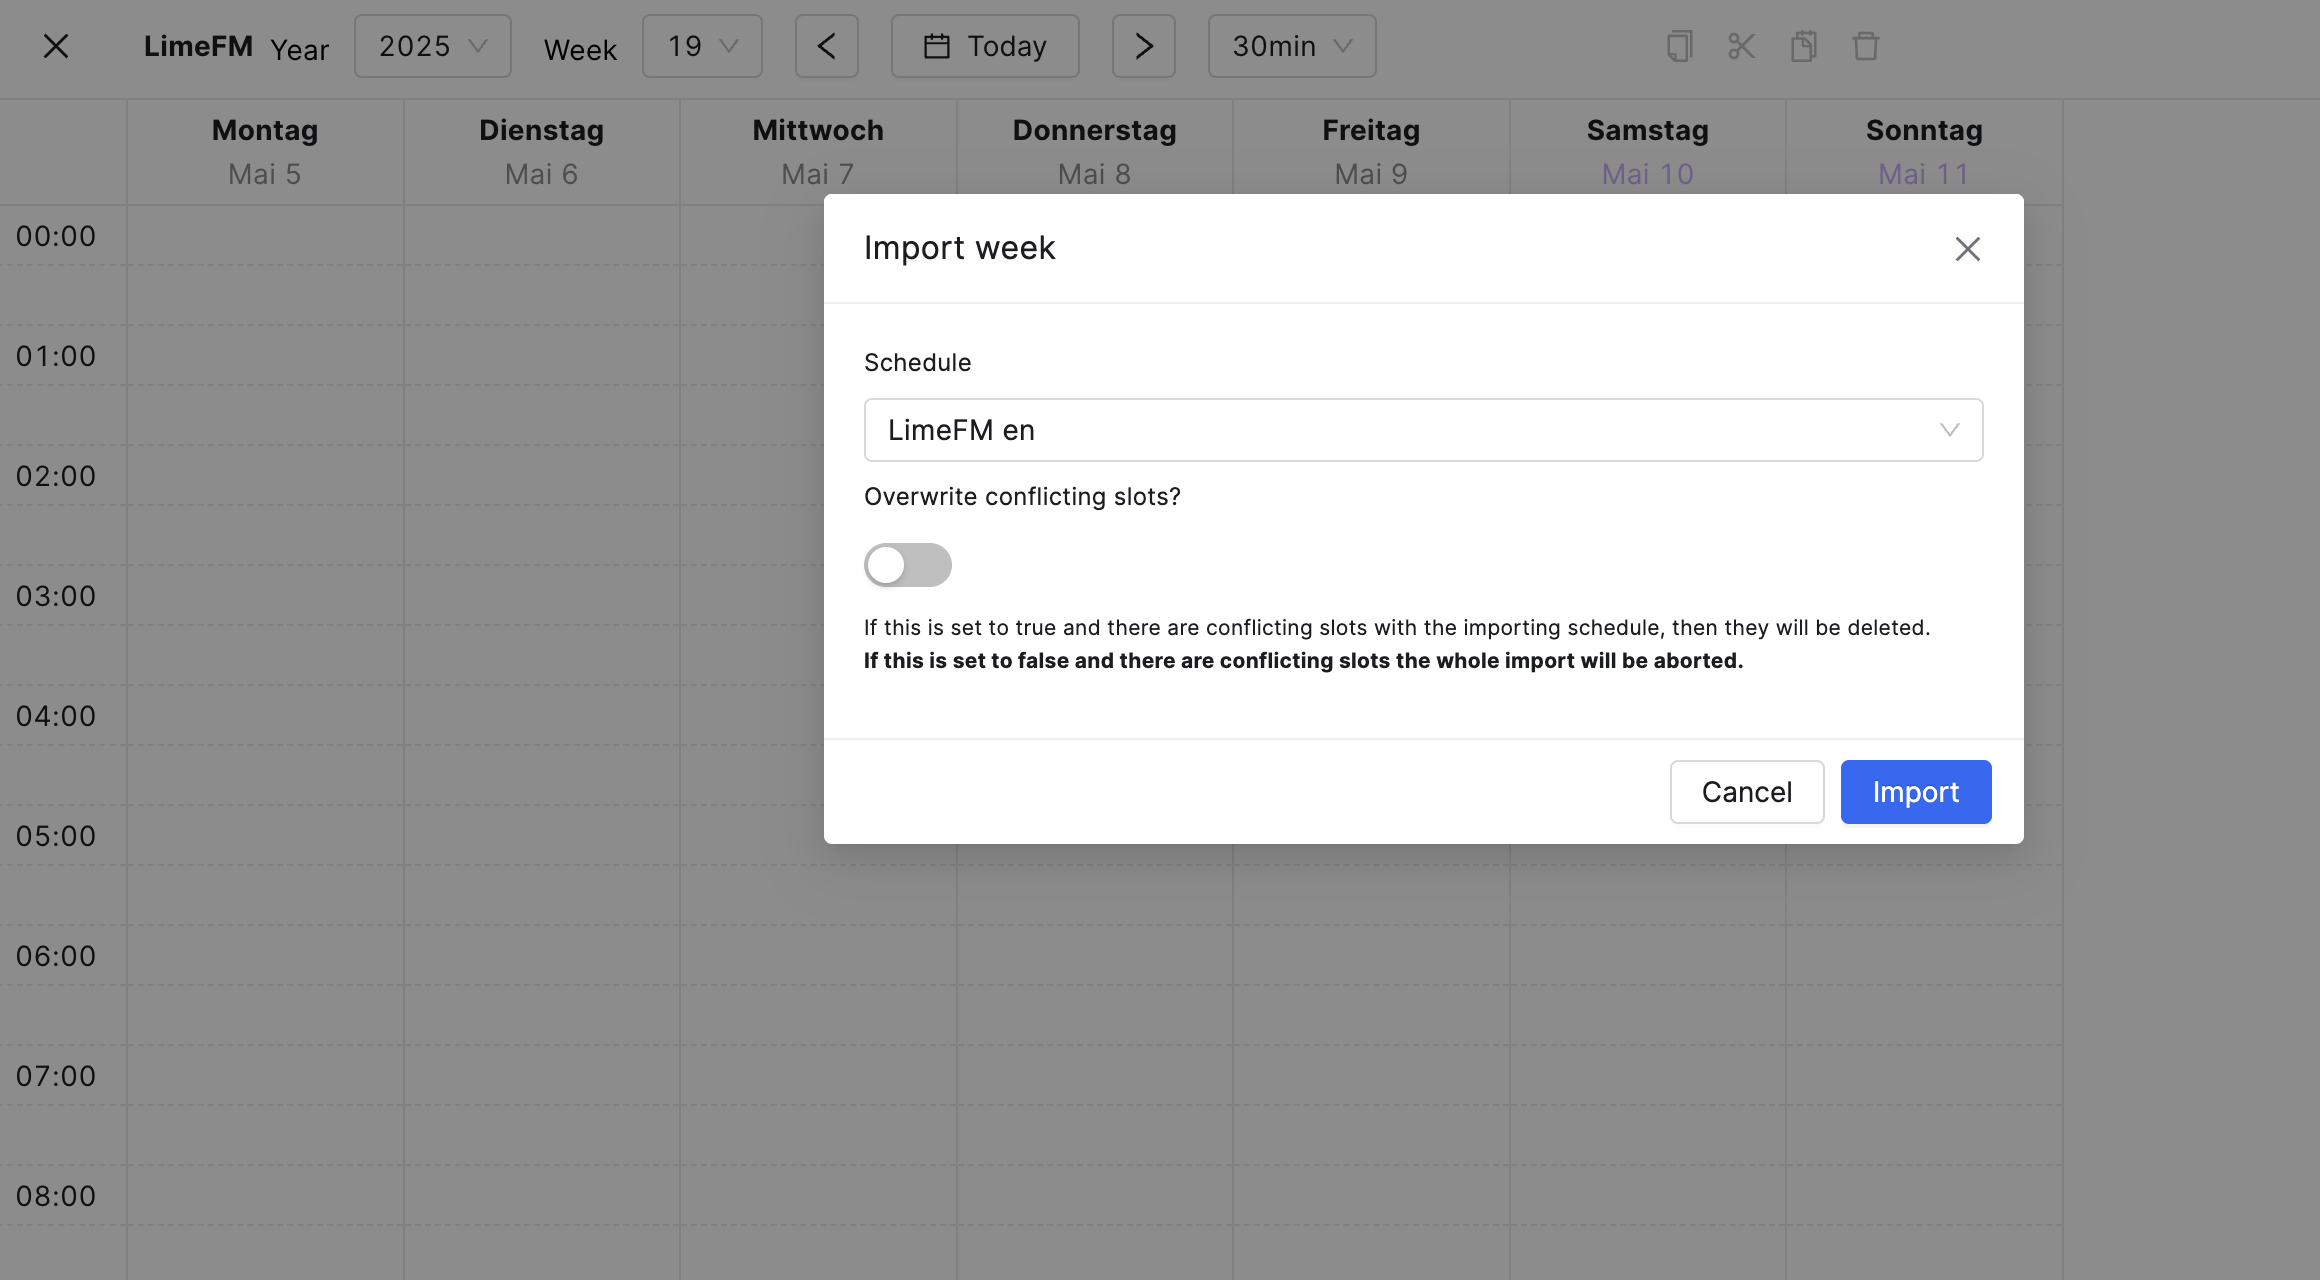Click the 03:00 time label
2320x1280 pixels.
(56, 596)
